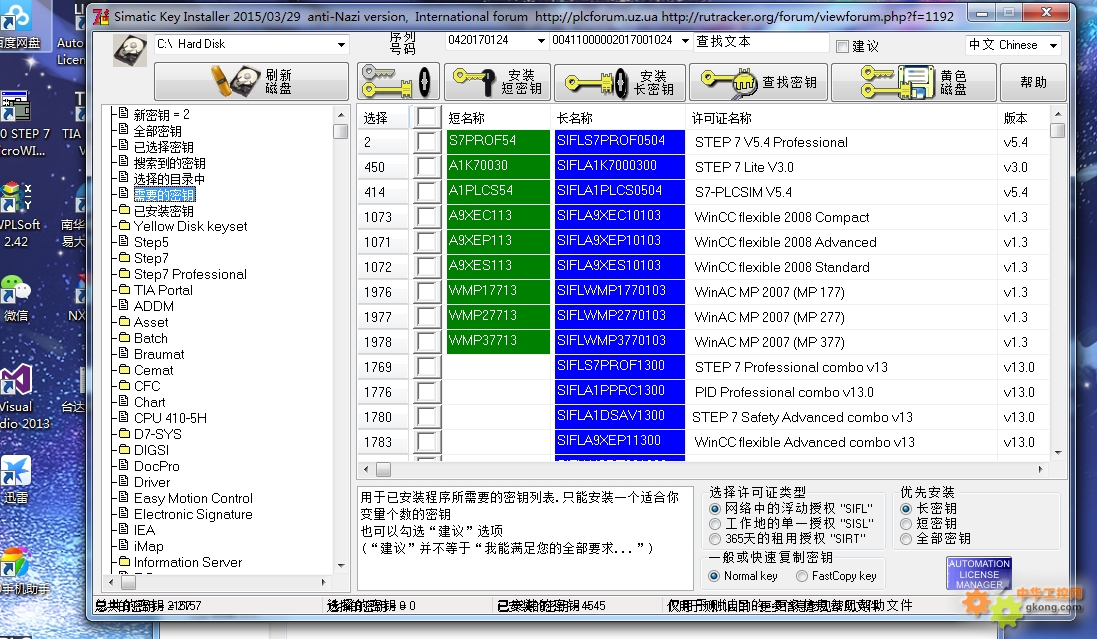This screenshot has width=1097, height=639.
Task: Click the 安装短密钥 button
Action: [x=497, y=82]
